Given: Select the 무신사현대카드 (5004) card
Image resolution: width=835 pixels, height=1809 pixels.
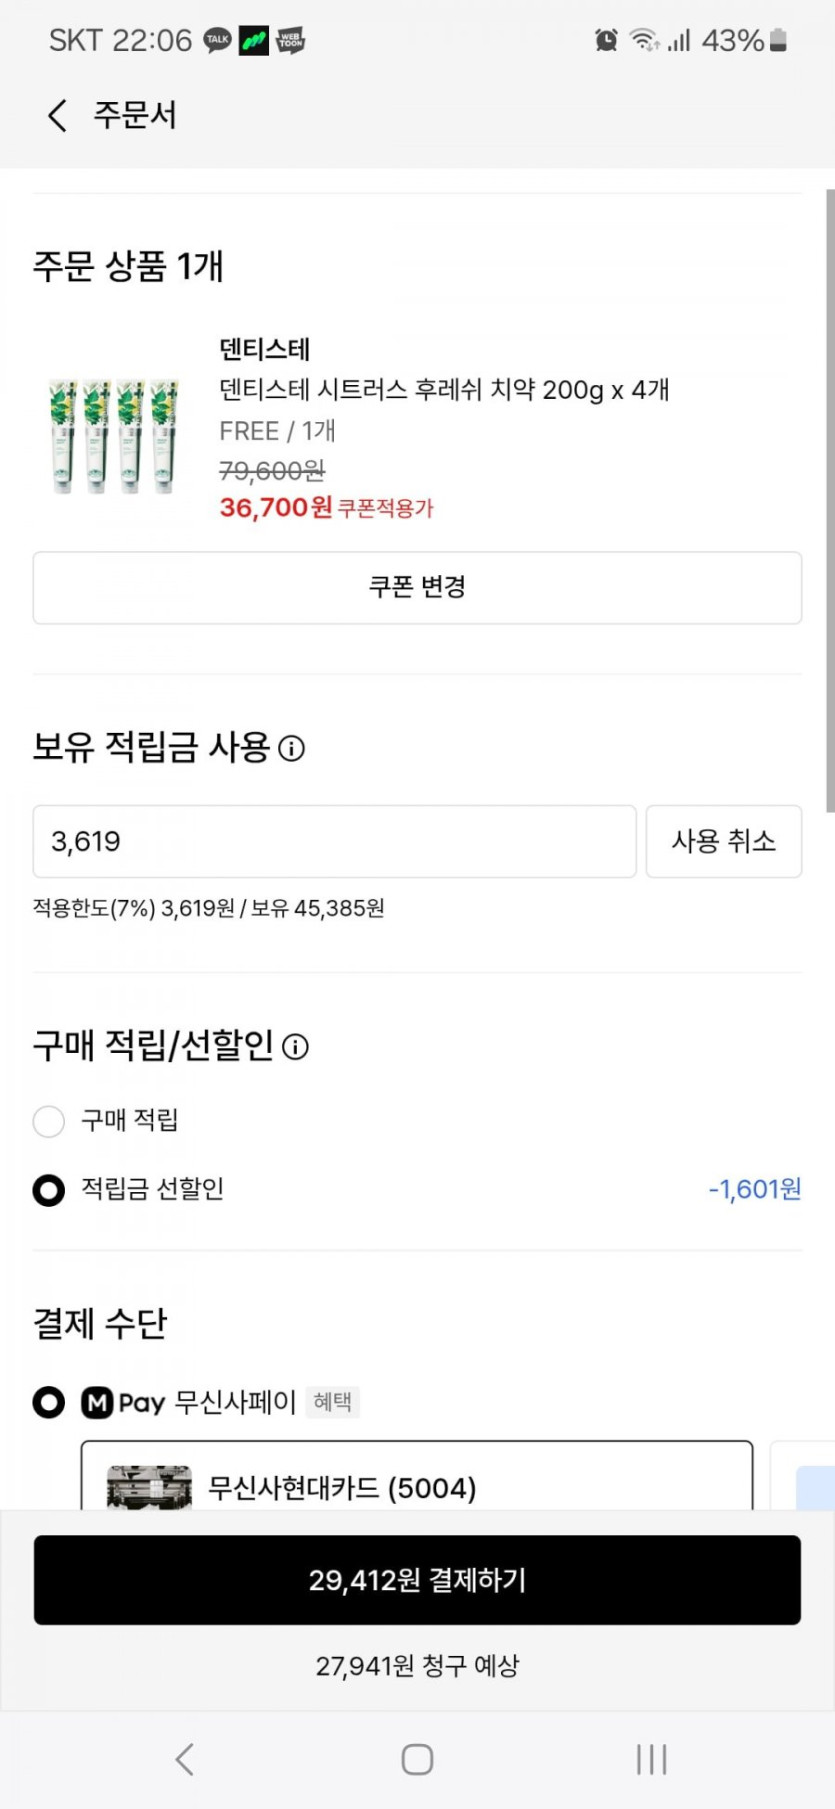Looking at the screenshot, I should point(416,1480).
